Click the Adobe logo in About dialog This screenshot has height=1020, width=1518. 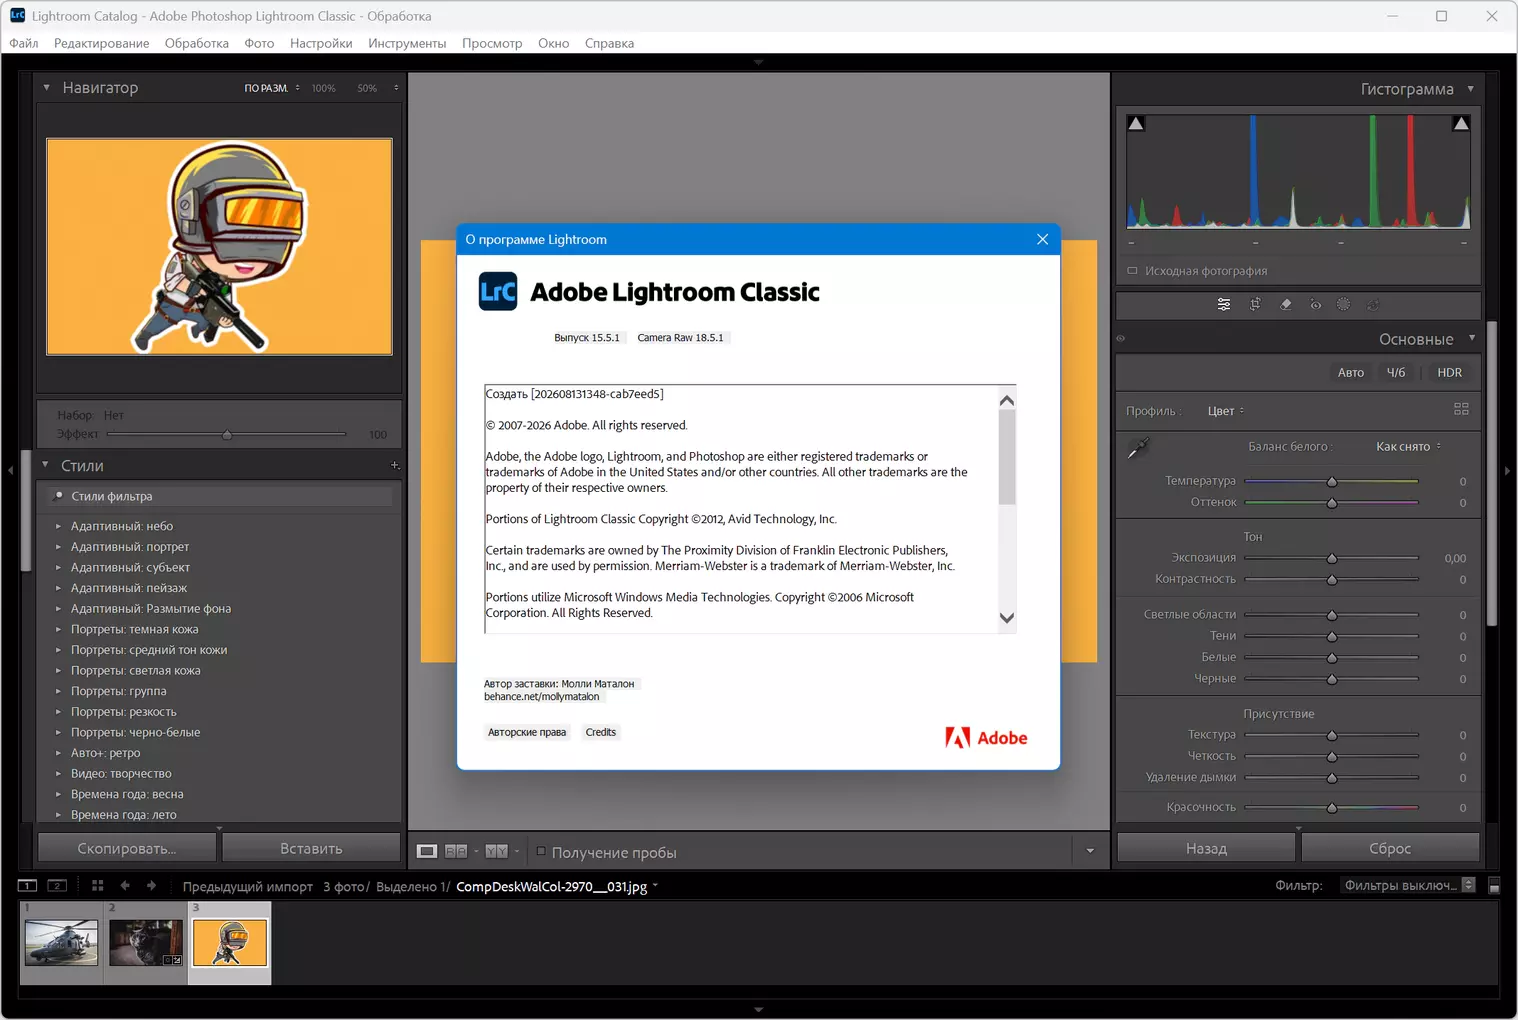[986, 738]
